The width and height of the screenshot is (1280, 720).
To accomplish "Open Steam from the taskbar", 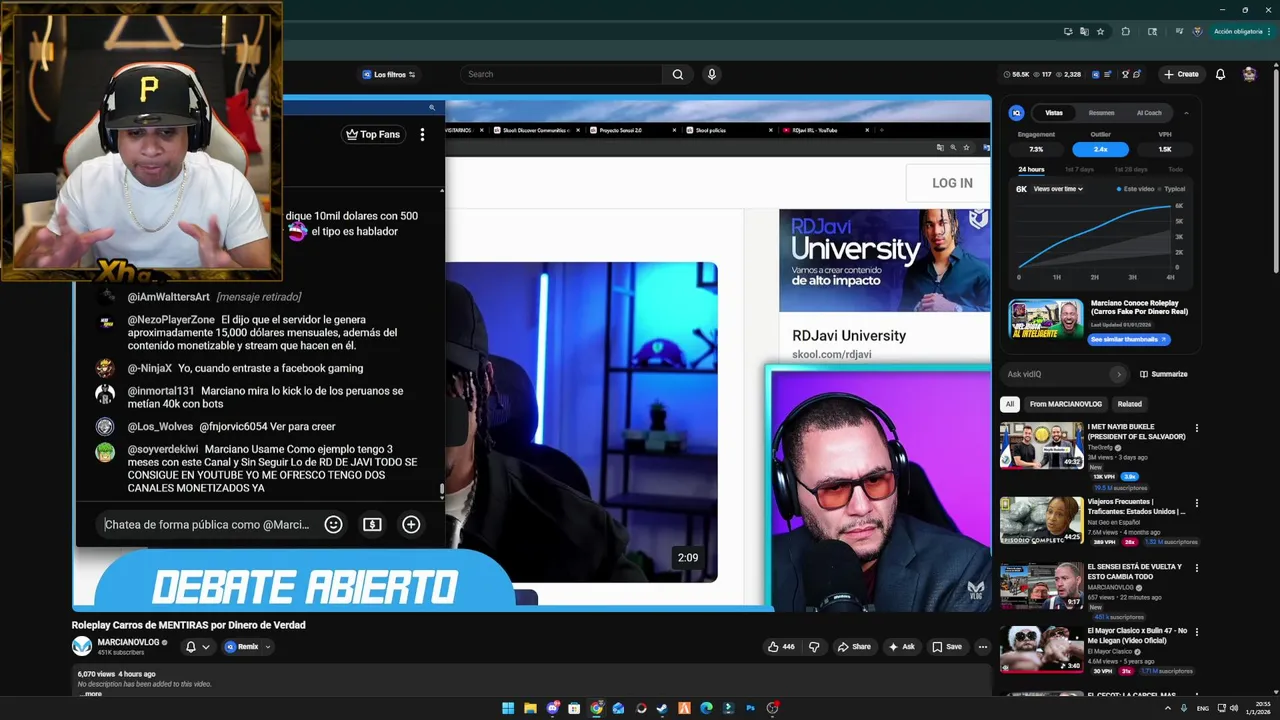I will [662, 708].
